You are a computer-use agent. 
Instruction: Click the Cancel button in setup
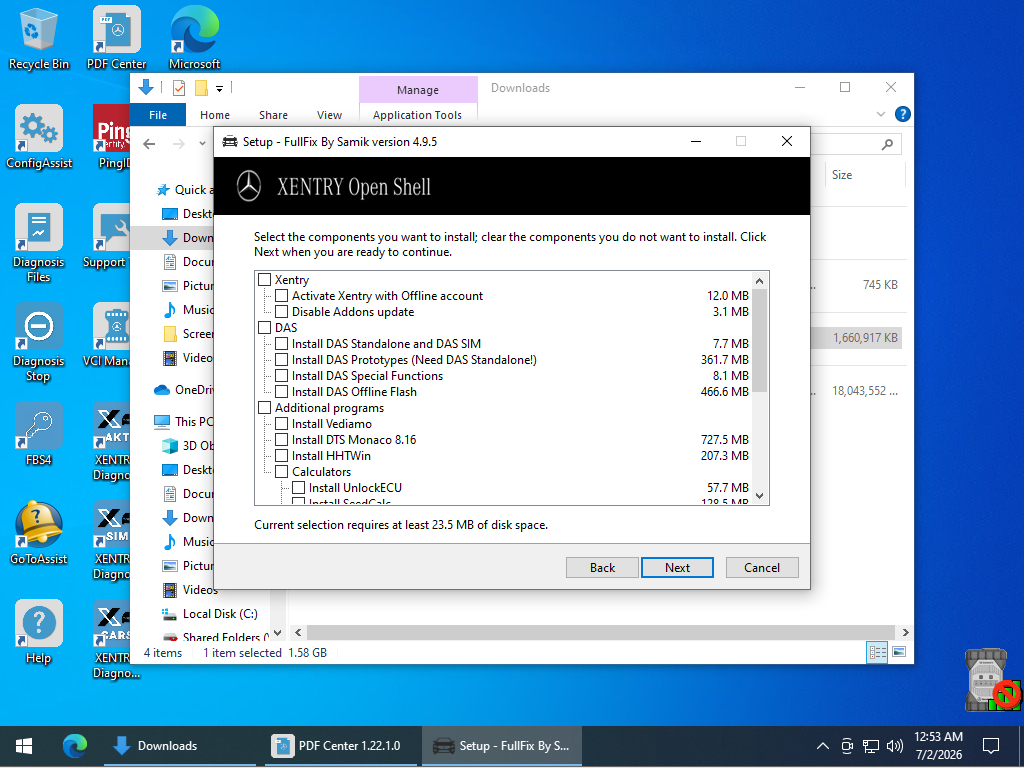click(761, 568)
